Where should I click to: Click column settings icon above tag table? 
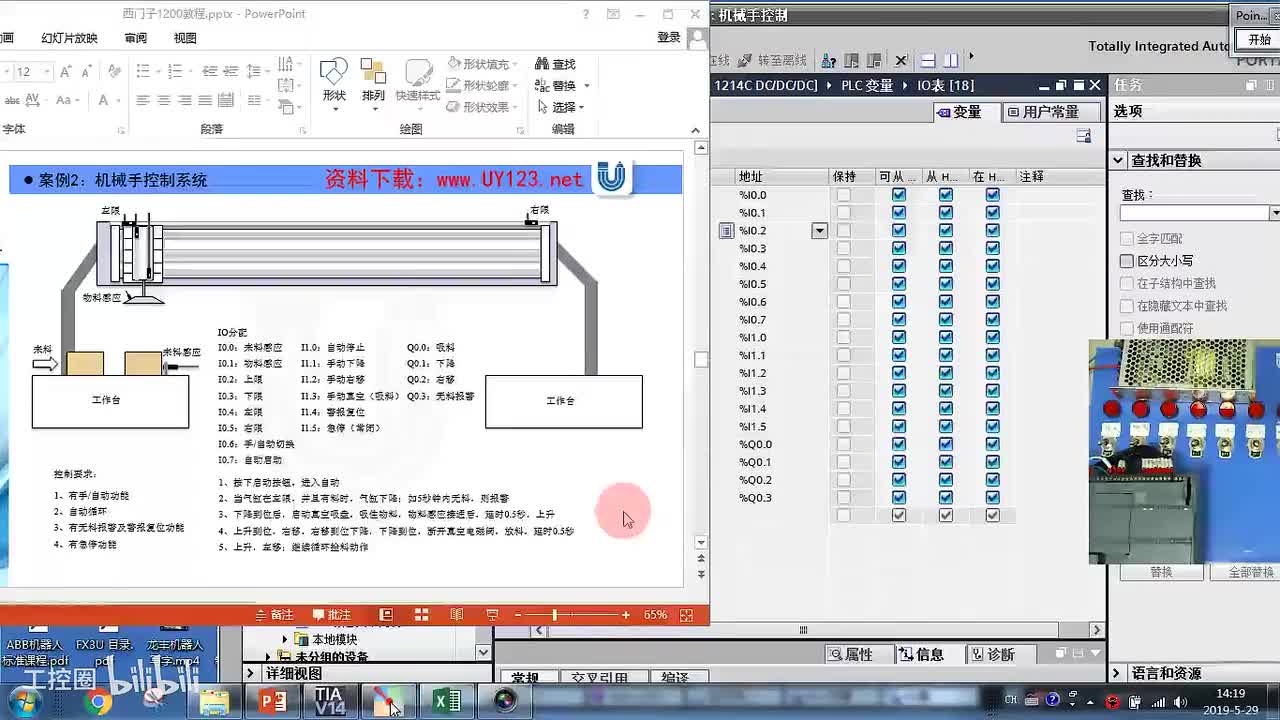click(x=1083, y=136)
